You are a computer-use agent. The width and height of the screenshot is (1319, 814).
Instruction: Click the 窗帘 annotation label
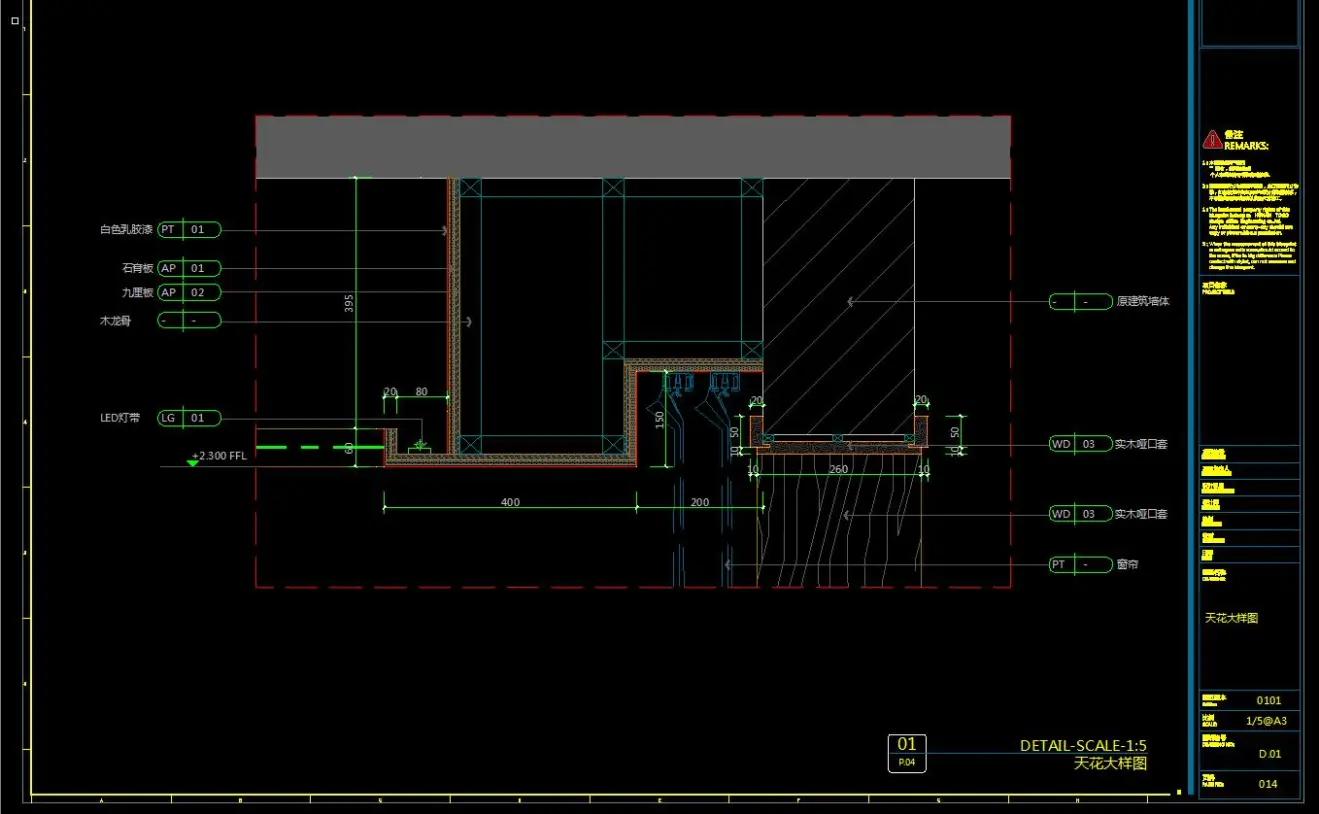click(x=1127, y=565)
